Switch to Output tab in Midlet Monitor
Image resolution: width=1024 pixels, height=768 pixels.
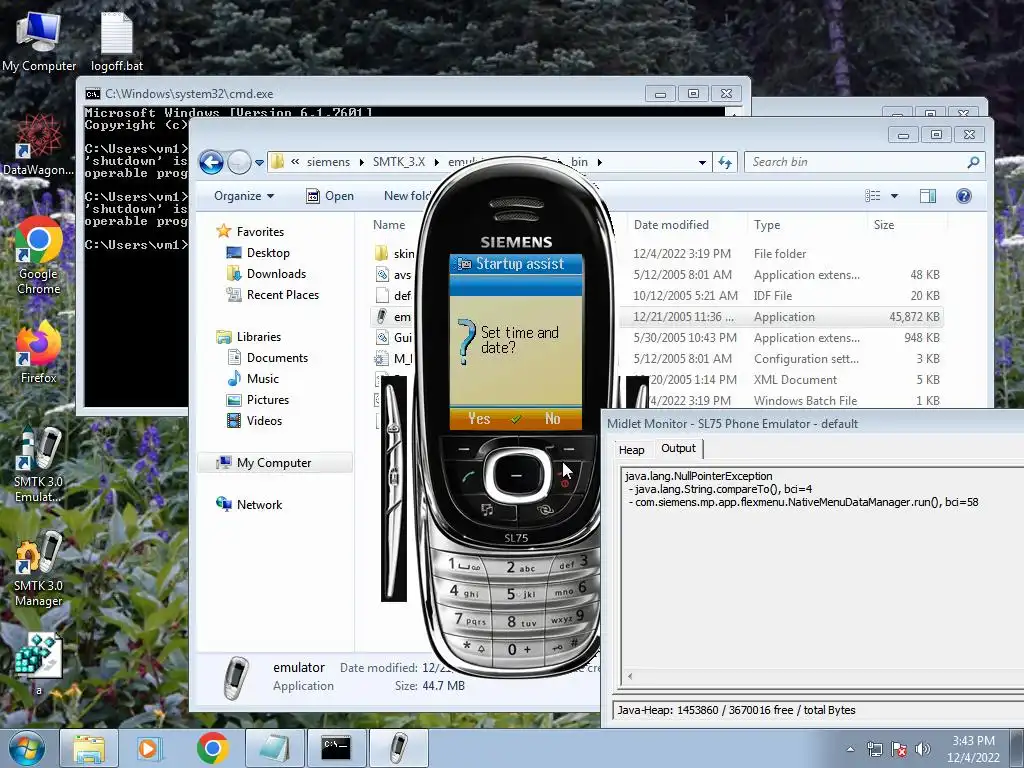tap(678, 449)
